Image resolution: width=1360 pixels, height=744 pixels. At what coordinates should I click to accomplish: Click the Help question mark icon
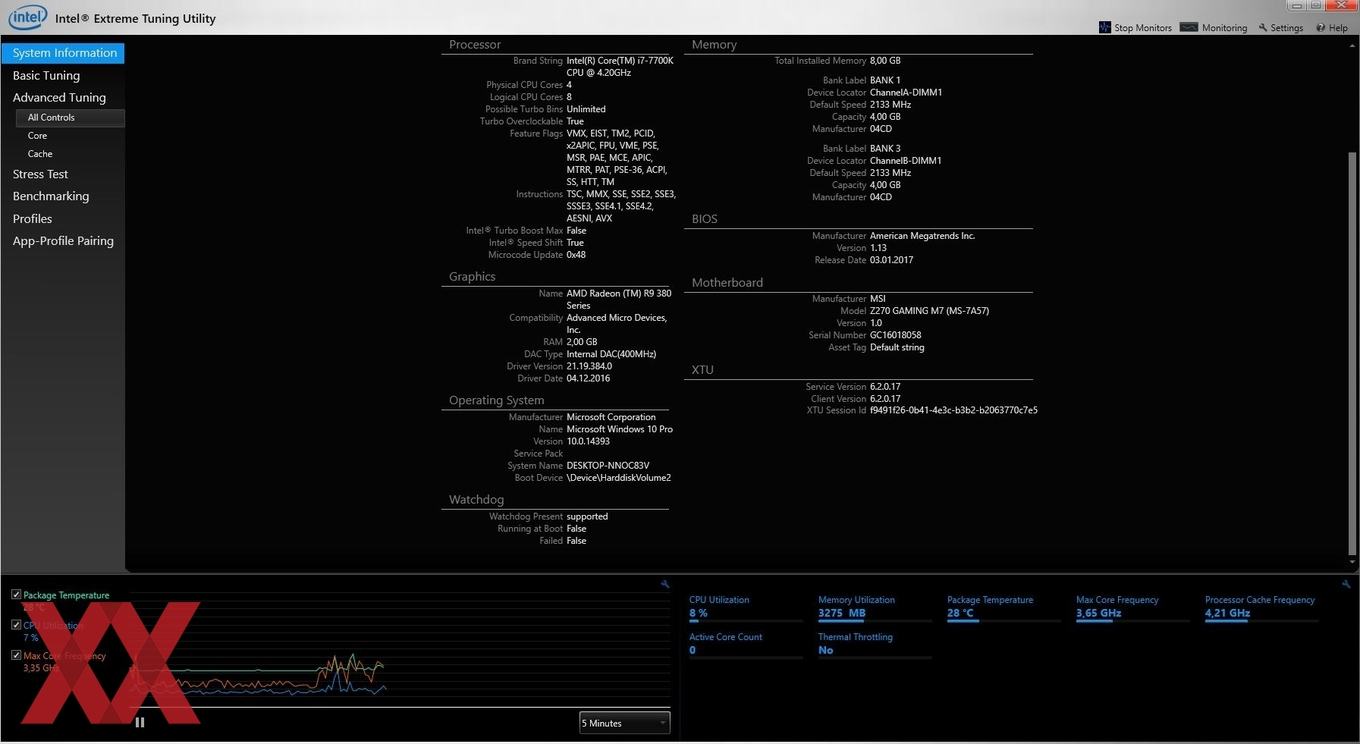click(x=1321, y=28)
